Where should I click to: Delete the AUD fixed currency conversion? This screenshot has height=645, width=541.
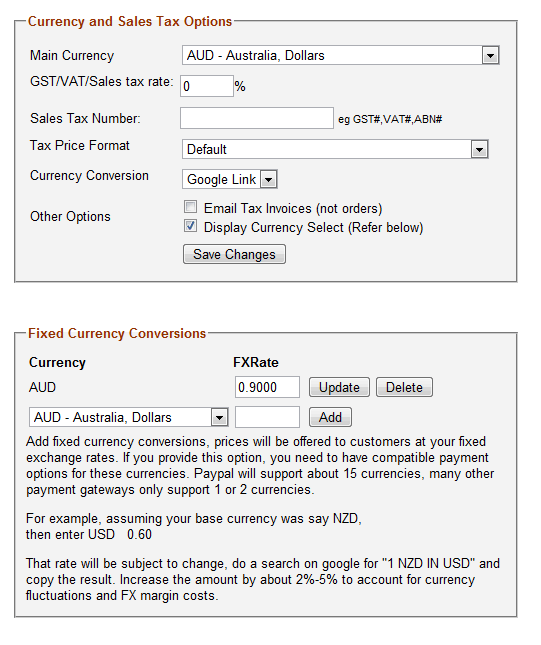pyautogui.click(x=404, y=387)
